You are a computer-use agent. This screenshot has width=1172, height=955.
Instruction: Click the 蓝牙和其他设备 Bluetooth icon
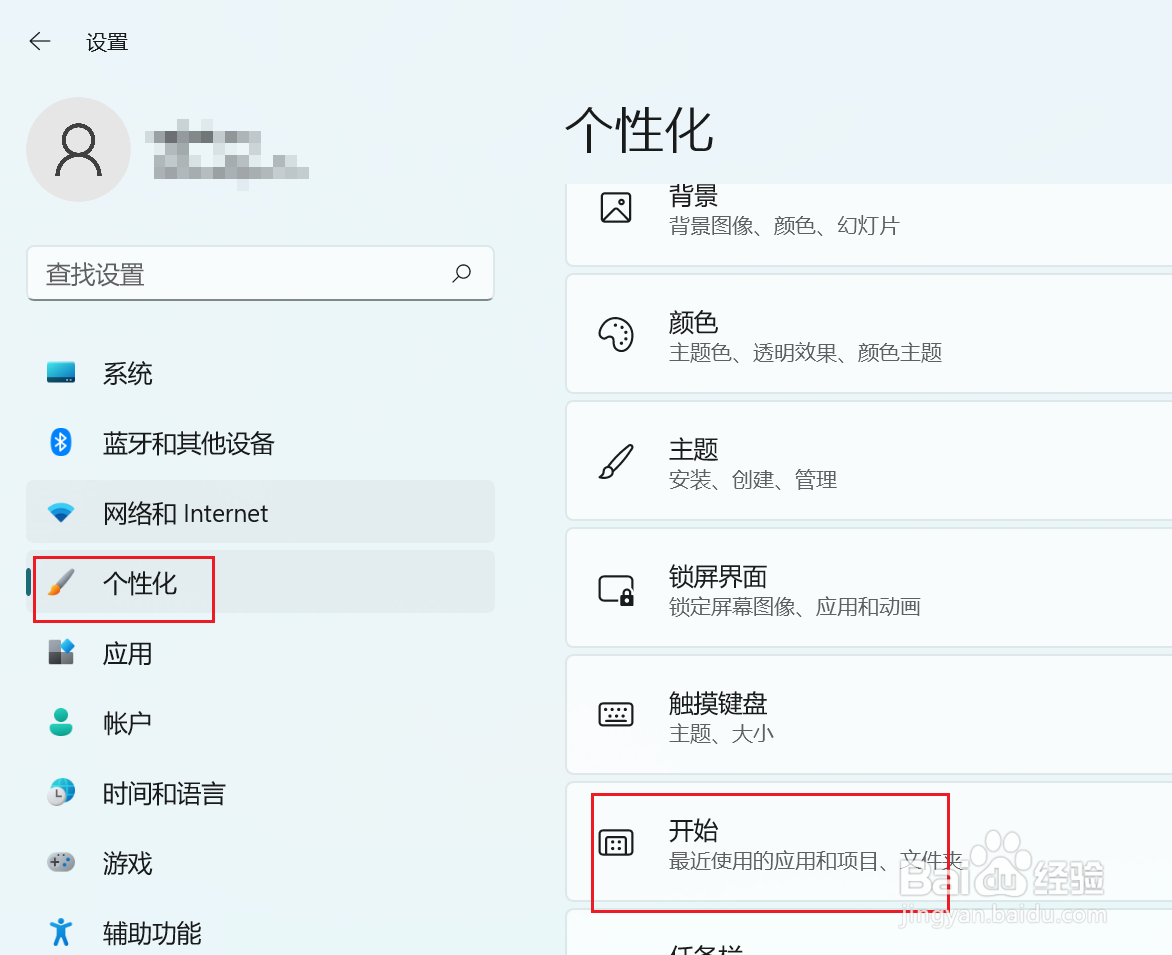[x=61, y=443]
